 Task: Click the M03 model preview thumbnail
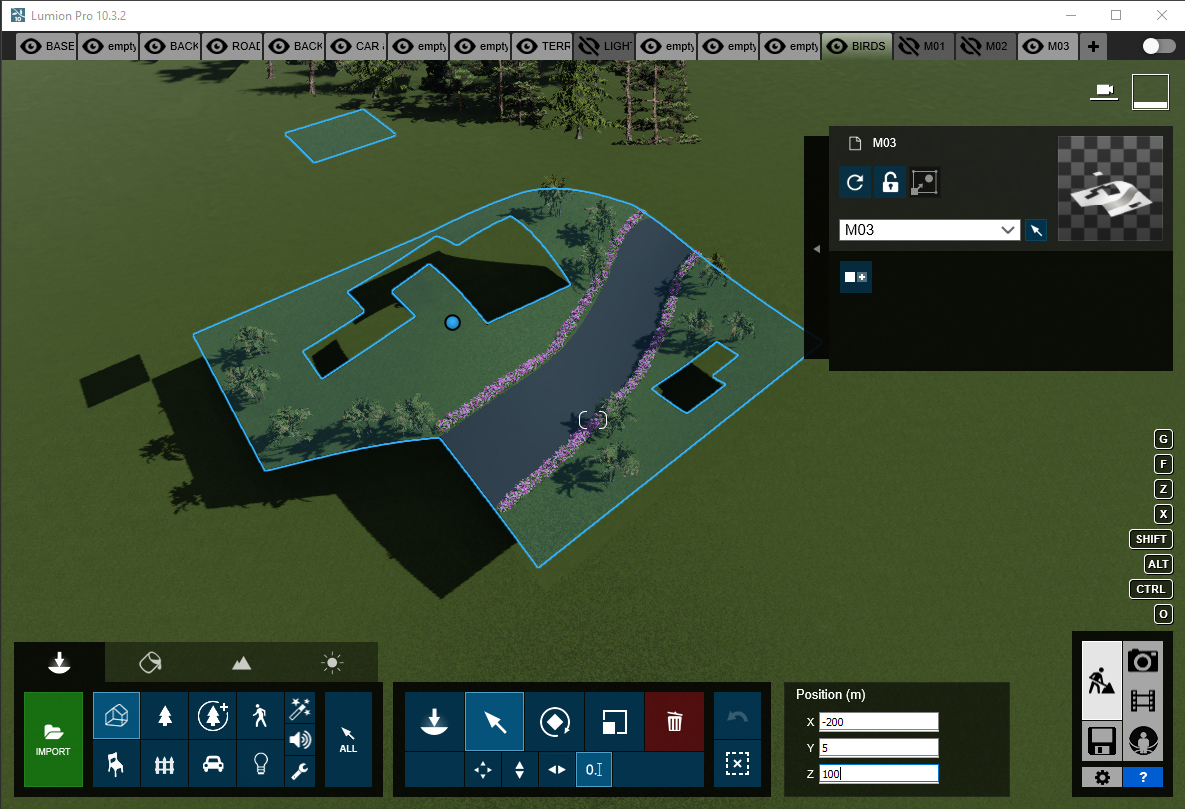tap(1110, 189)
